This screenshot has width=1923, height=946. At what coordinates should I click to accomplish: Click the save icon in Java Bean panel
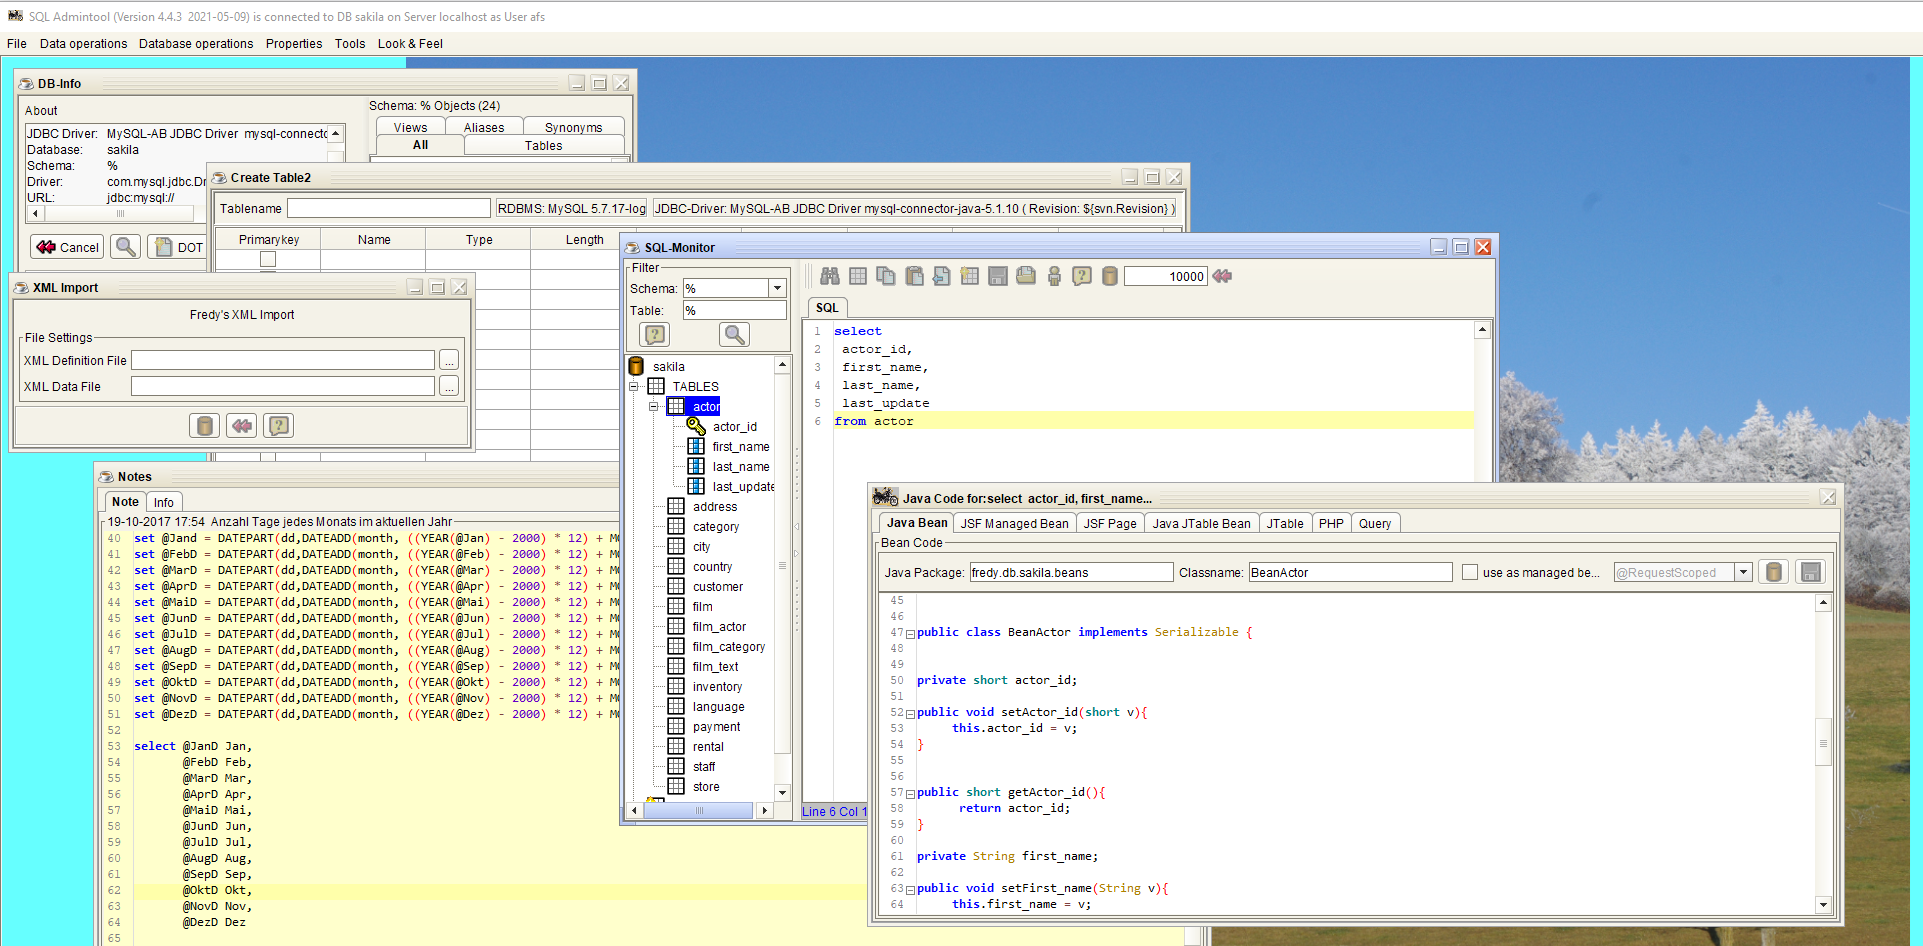click(1809, 572)
